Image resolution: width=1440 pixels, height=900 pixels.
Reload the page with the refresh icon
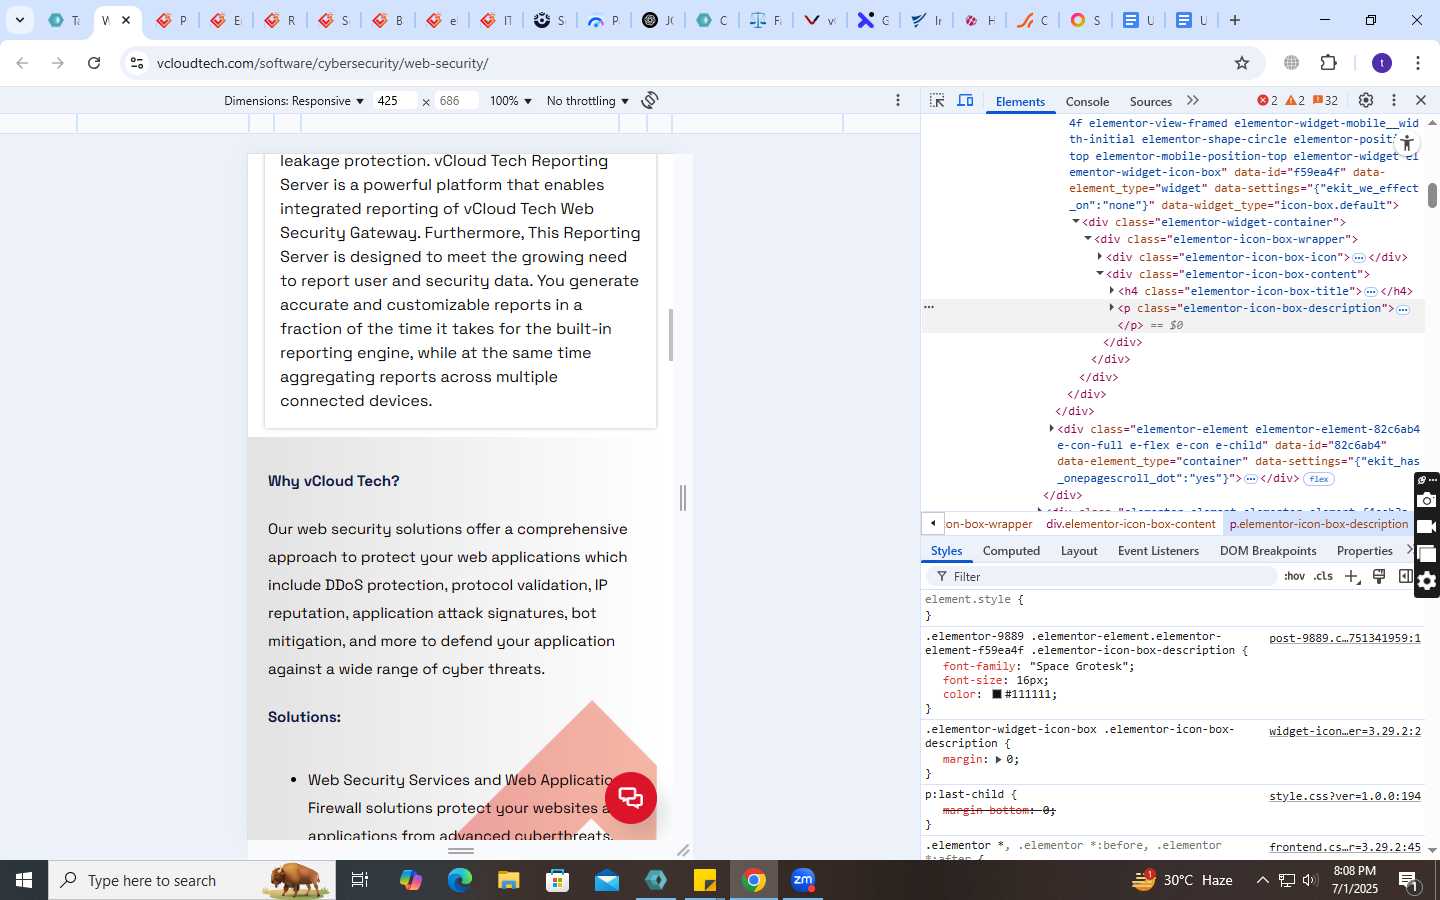click(94, 63)
